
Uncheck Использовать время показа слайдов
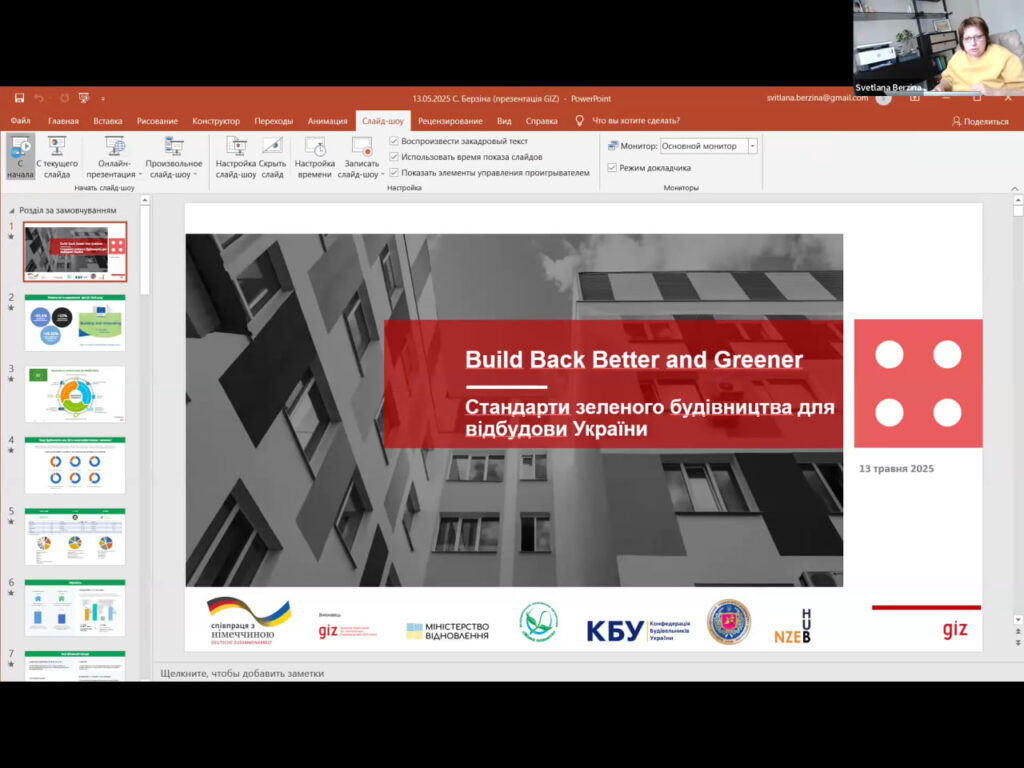[x=394, y=157]
